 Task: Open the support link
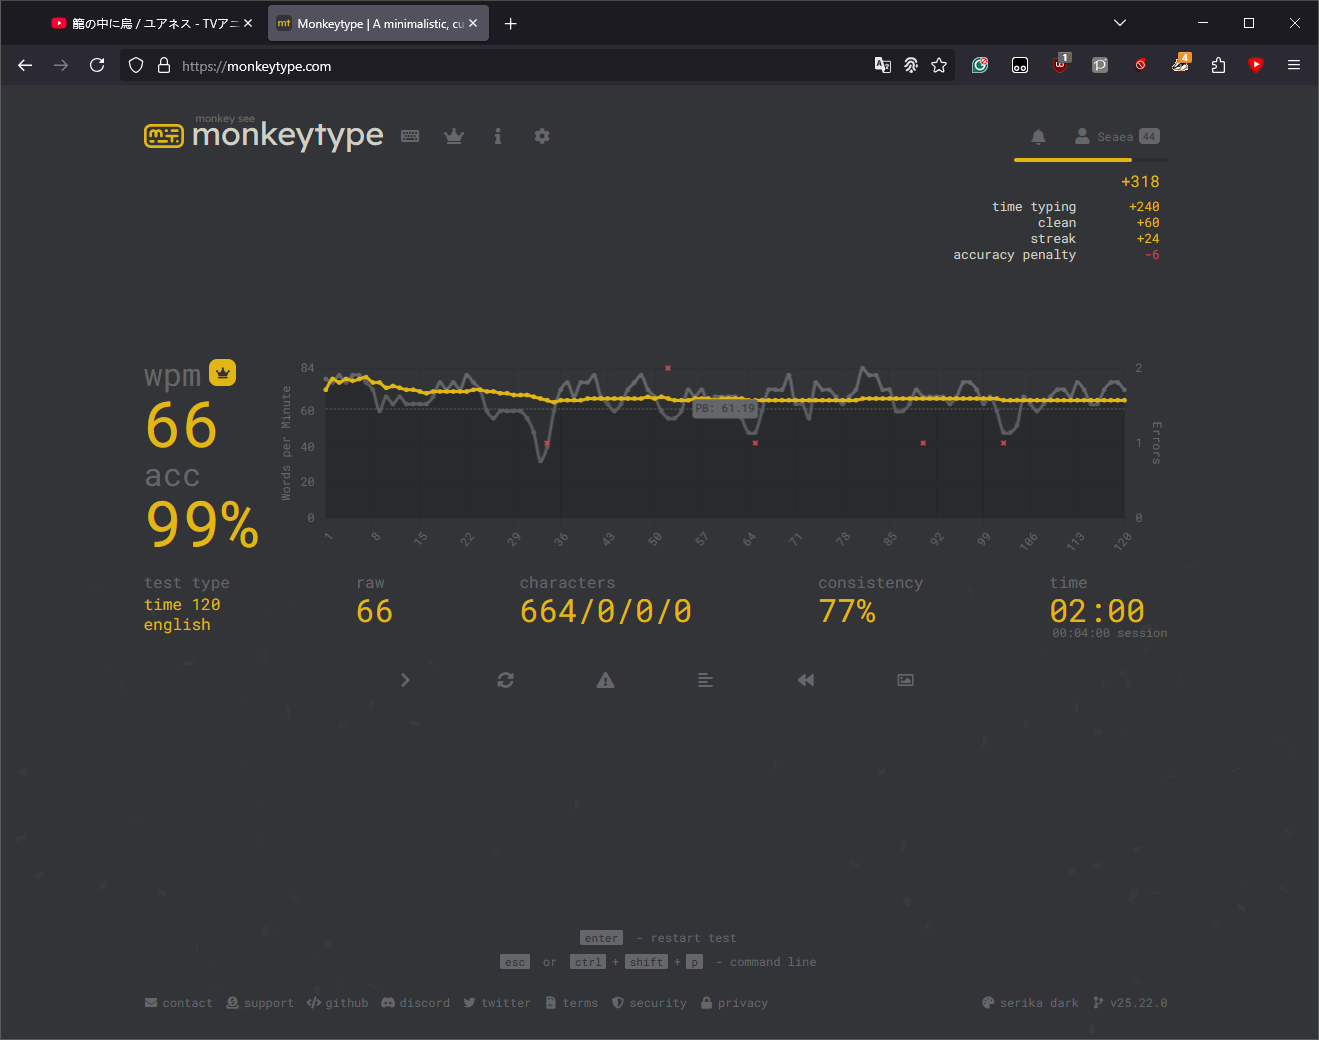(x=260, y=1003)
